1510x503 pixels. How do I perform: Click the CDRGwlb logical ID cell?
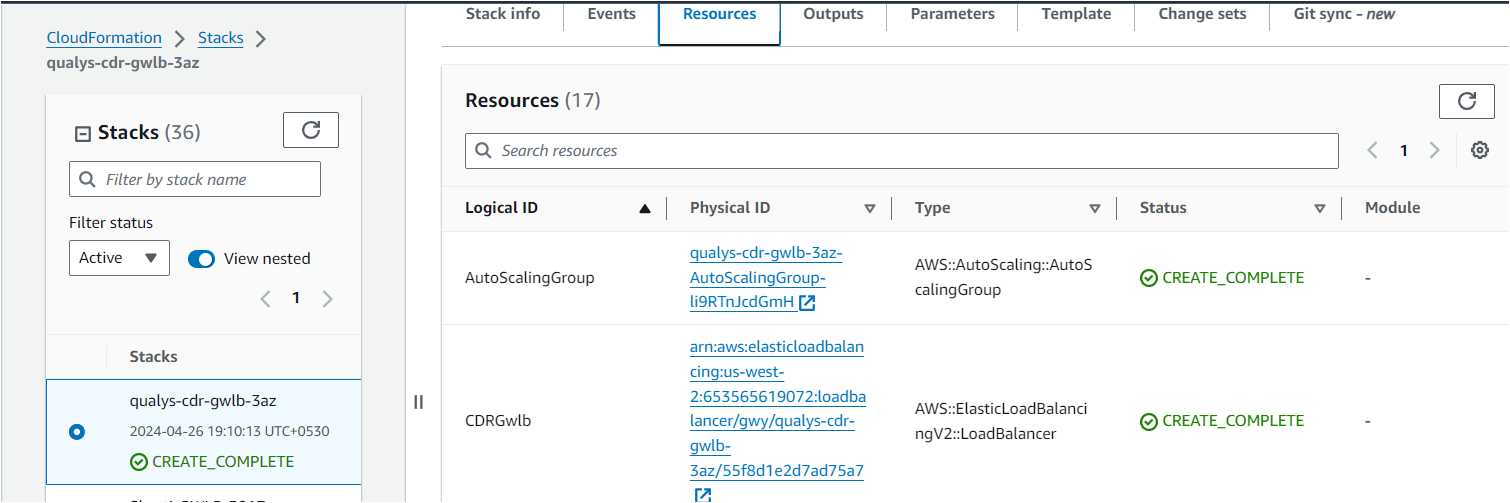click(x=498, y=421)
